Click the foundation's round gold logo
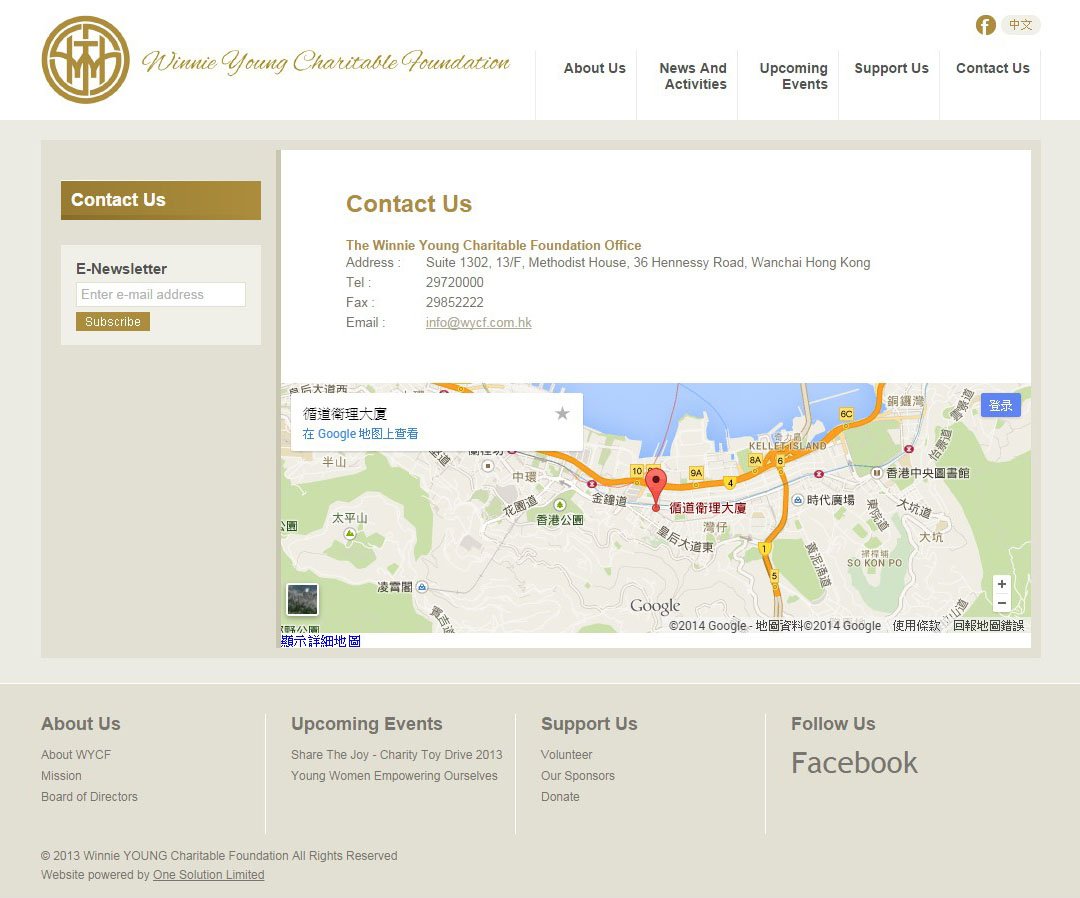Screen dimensions: 1080x898 tap(85, 60)
